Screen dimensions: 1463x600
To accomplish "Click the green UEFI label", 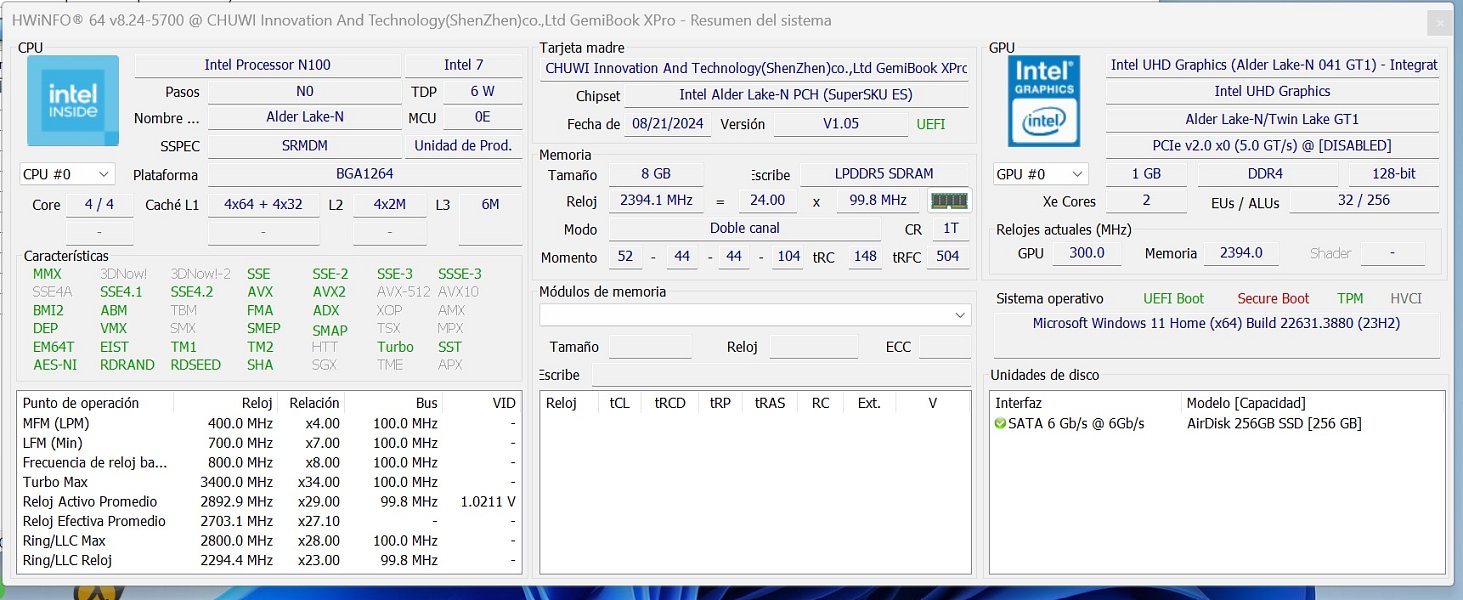I will tap(930, 125).
